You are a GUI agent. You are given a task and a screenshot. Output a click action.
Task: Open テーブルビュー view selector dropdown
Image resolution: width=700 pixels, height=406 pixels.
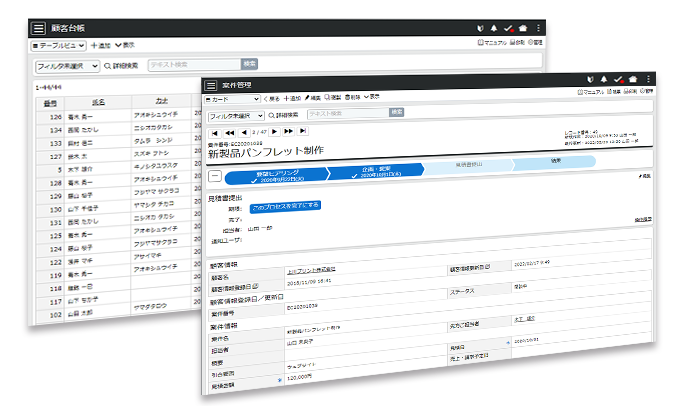pyautogui.click(x=60, y=45)
